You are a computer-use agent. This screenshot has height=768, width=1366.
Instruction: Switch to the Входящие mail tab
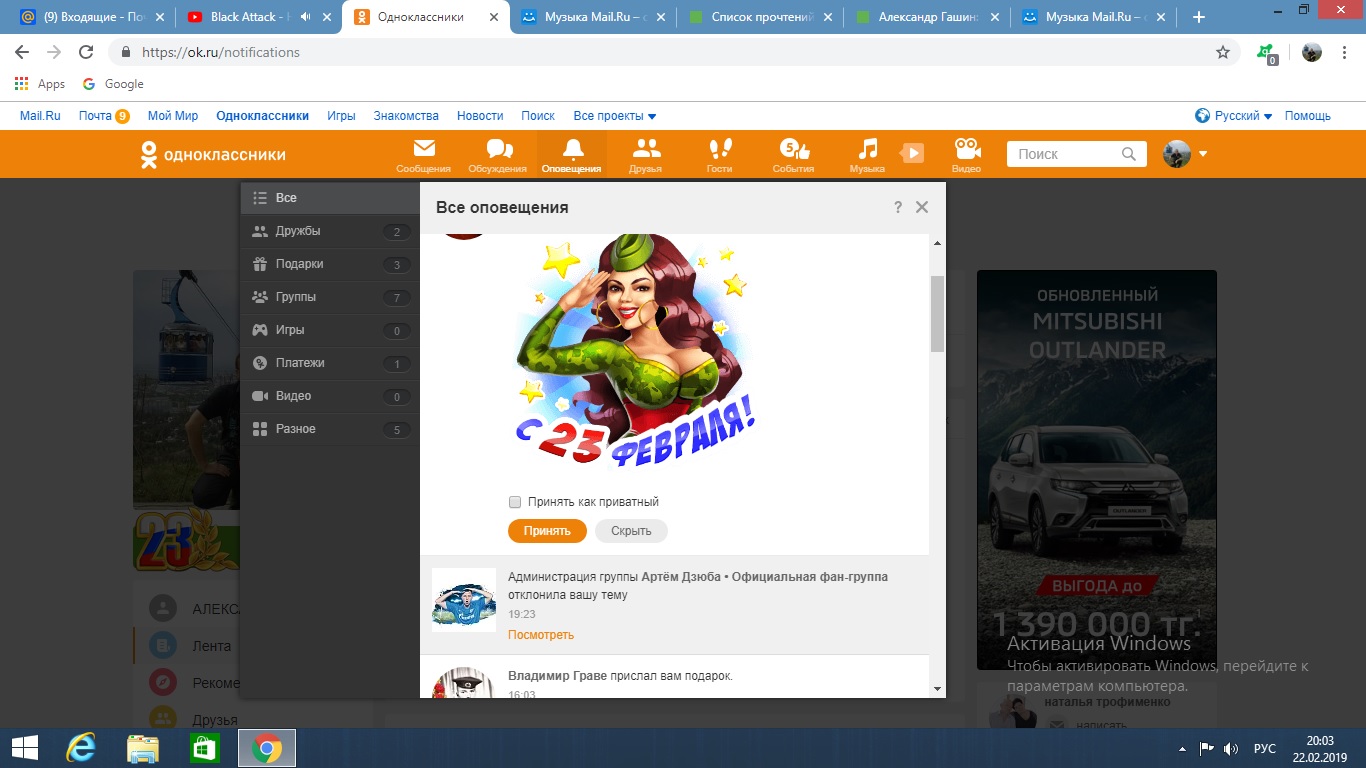(x=90, y=17)
